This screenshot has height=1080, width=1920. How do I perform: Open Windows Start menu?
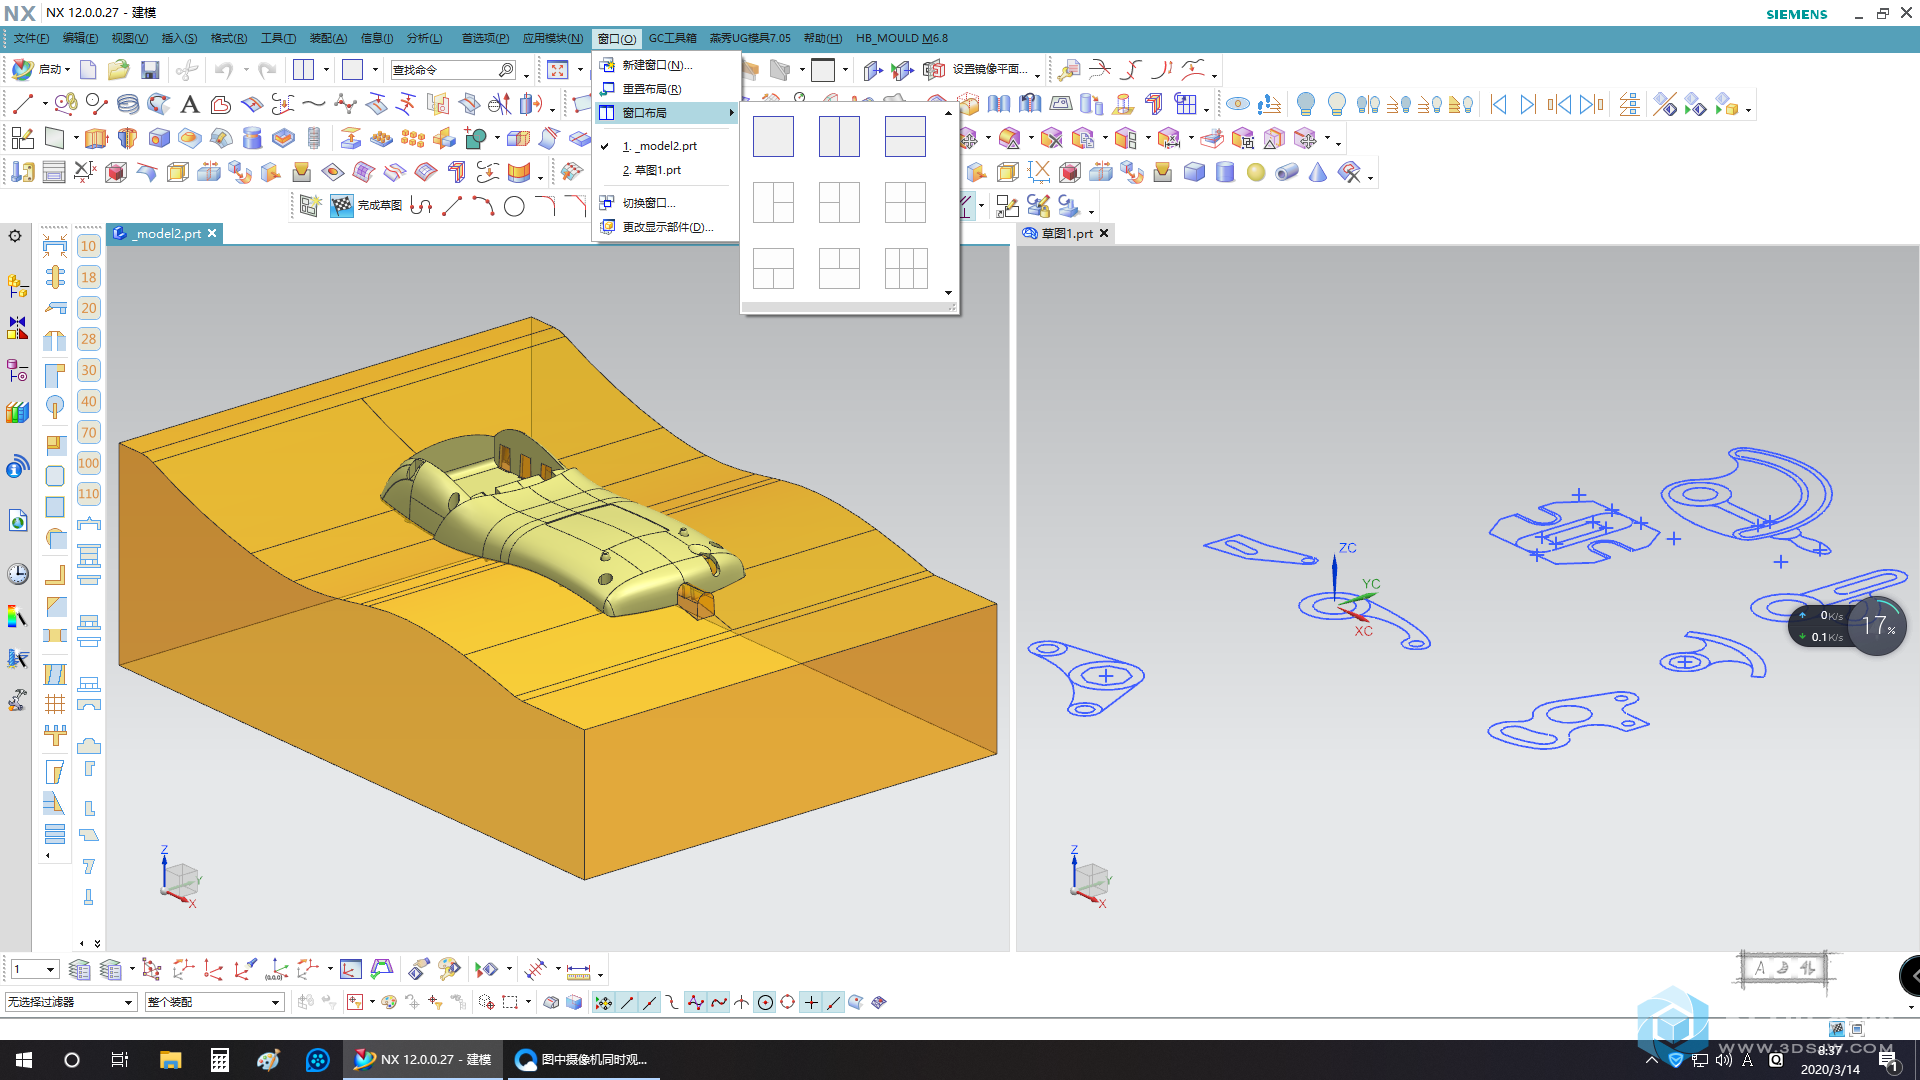24,1060
